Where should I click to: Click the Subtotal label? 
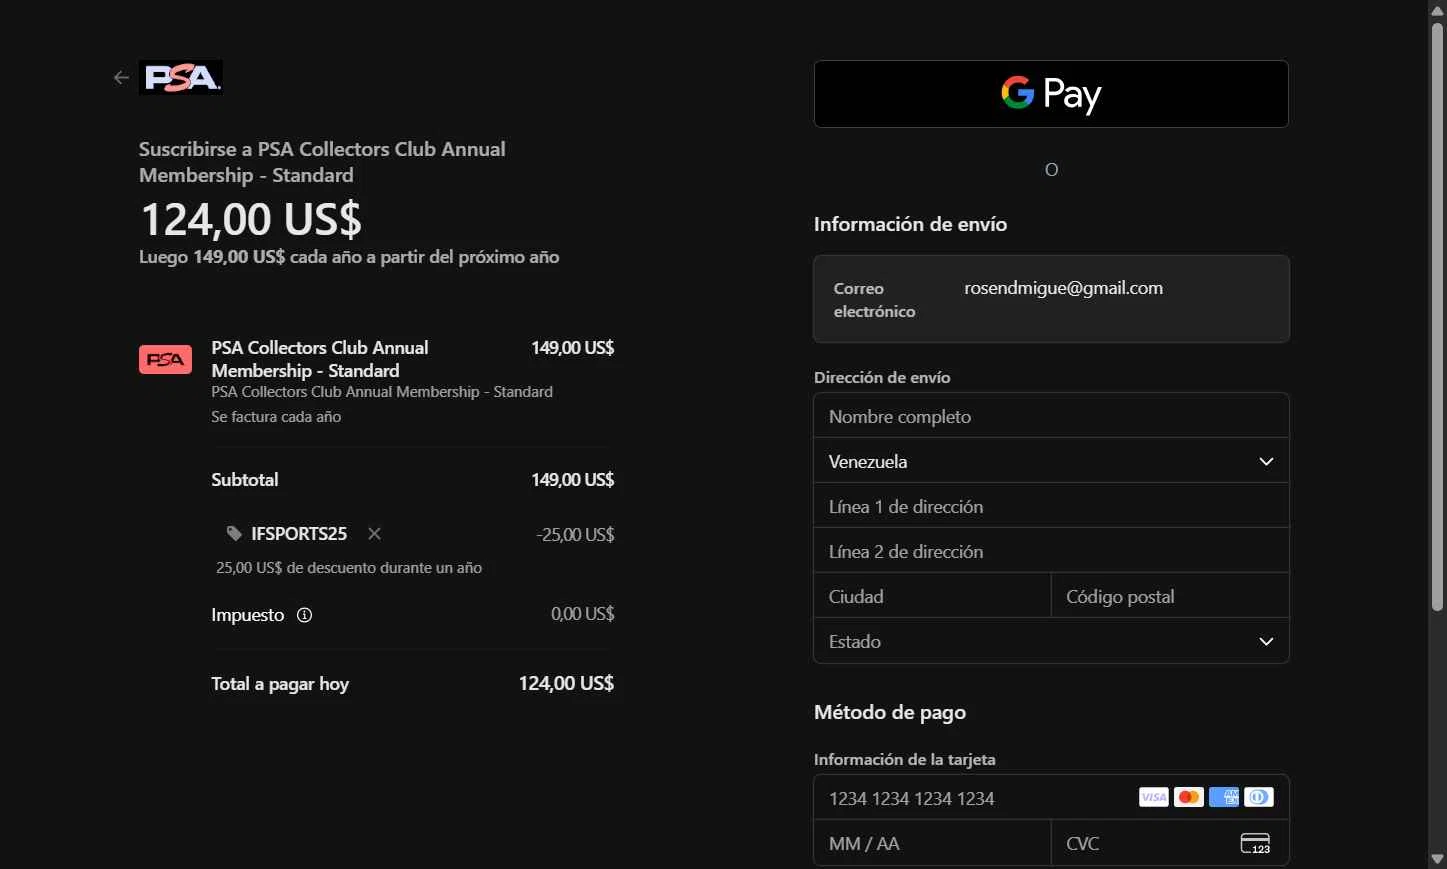click(245, 480)
